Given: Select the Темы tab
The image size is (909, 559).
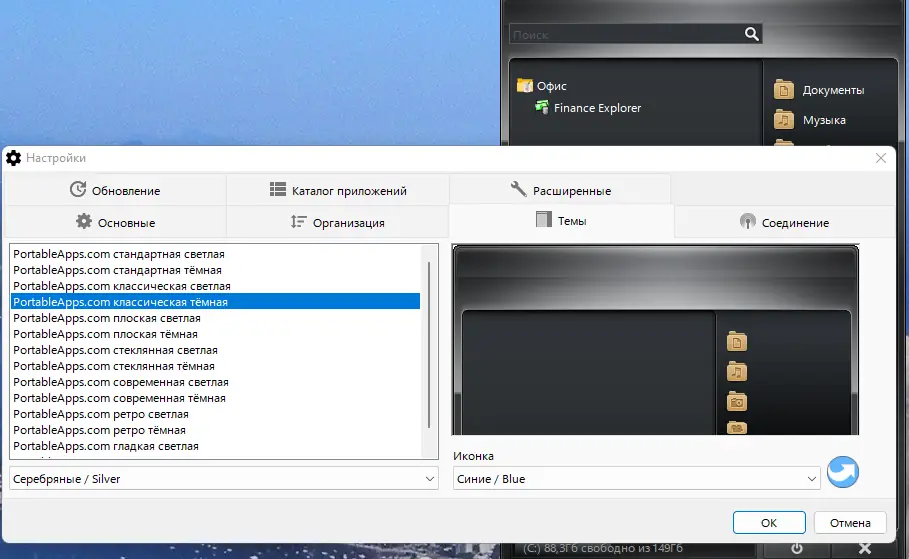Looking at the screenshot, I should tap(561, 220).
